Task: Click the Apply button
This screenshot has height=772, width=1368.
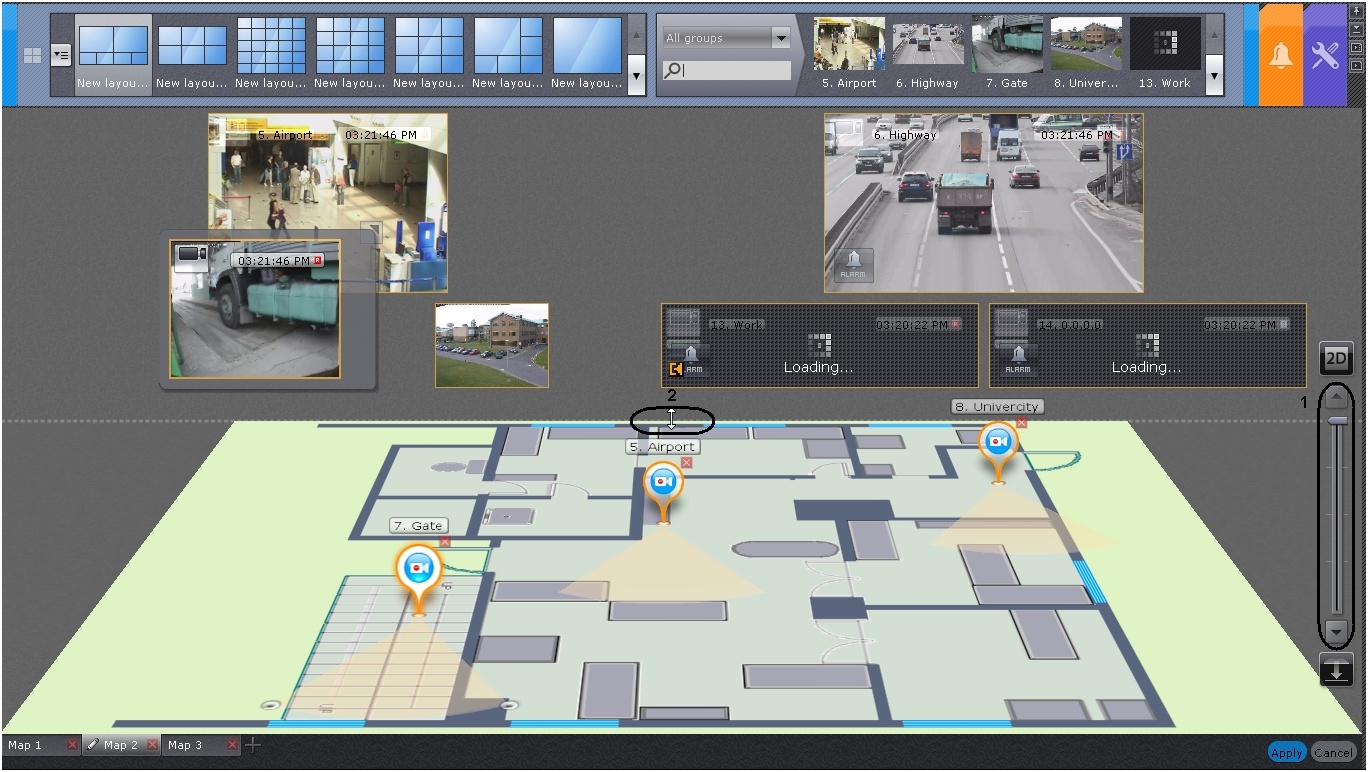Action: click(1286, 753)
